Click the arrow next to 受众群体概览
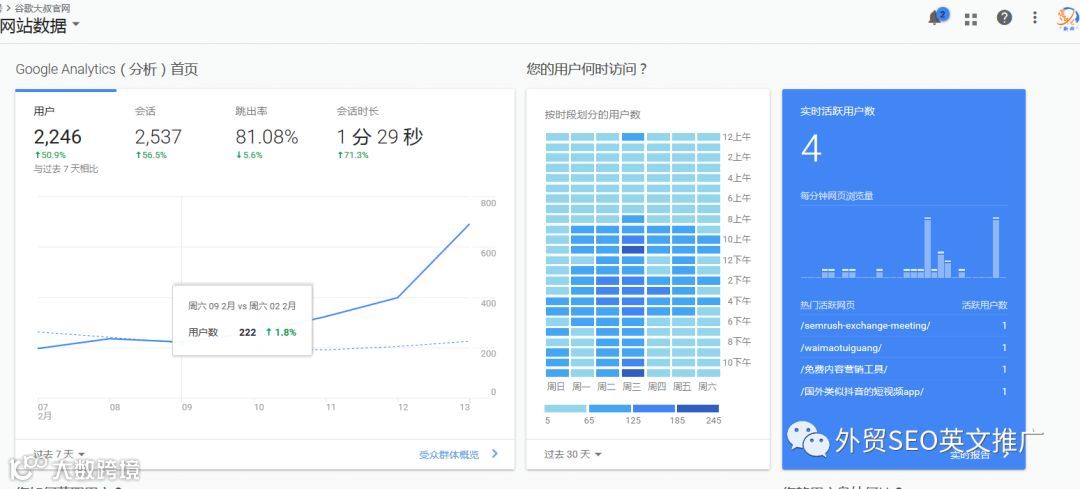The width and height of the screenshot is (1080, 489). tap(495, 454)
